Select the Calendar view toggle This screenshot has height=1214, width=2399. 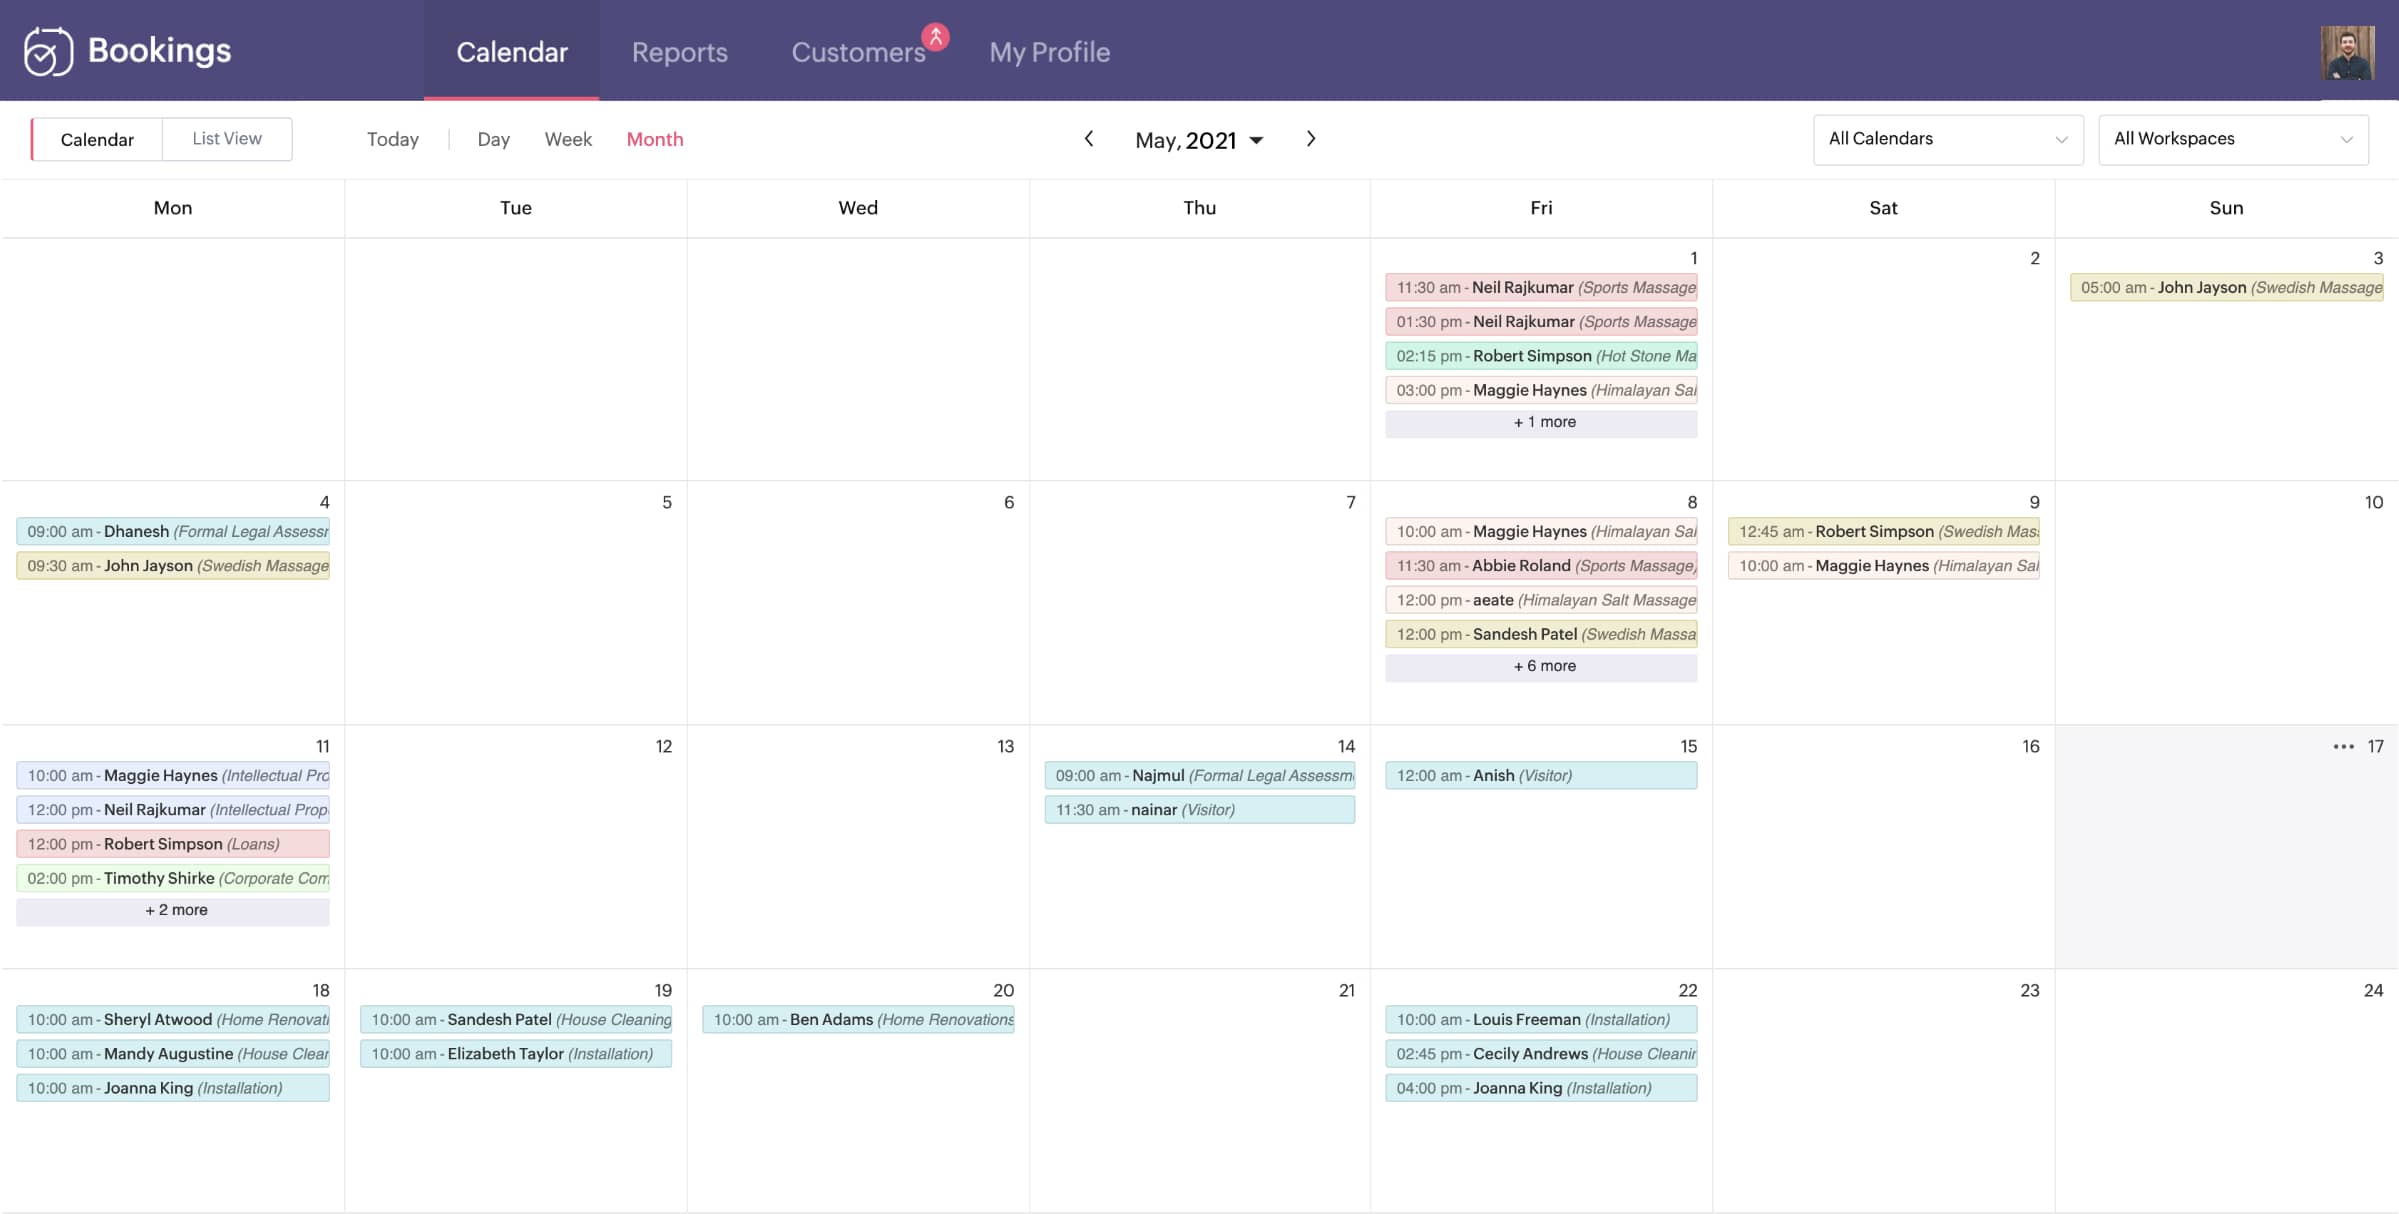pos(96,138)
